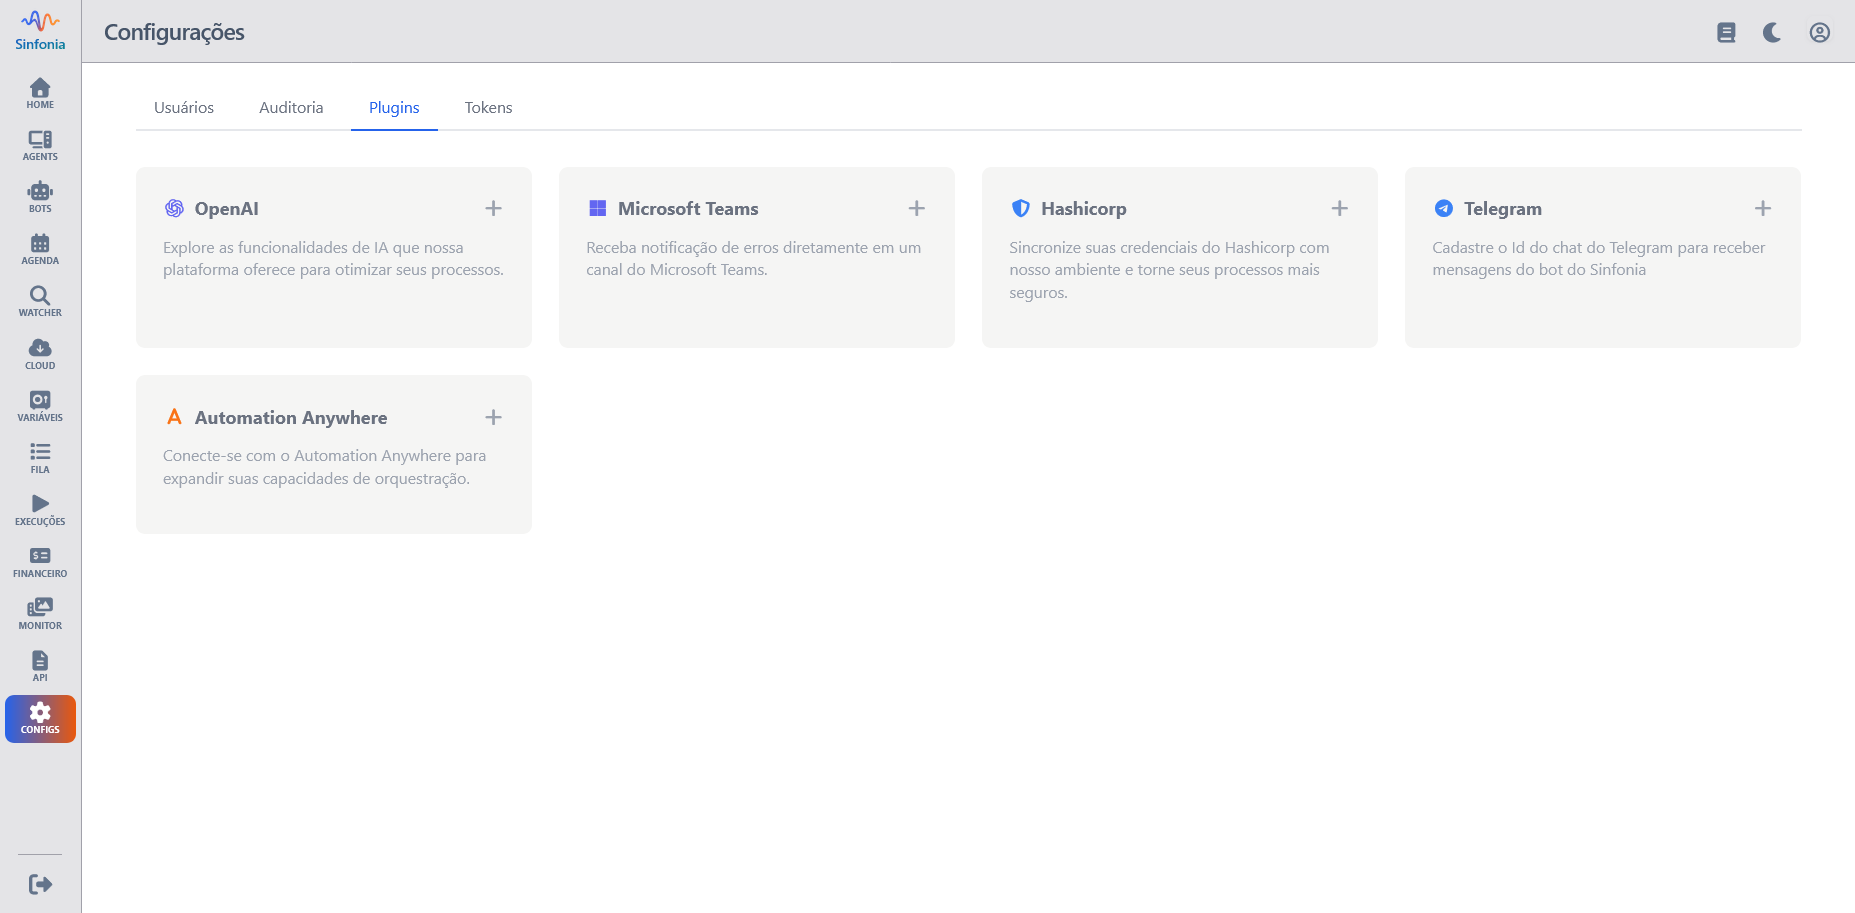Toggle dark mode with moon icon
Screen dimensions: 1855x913
point(1772,33)
